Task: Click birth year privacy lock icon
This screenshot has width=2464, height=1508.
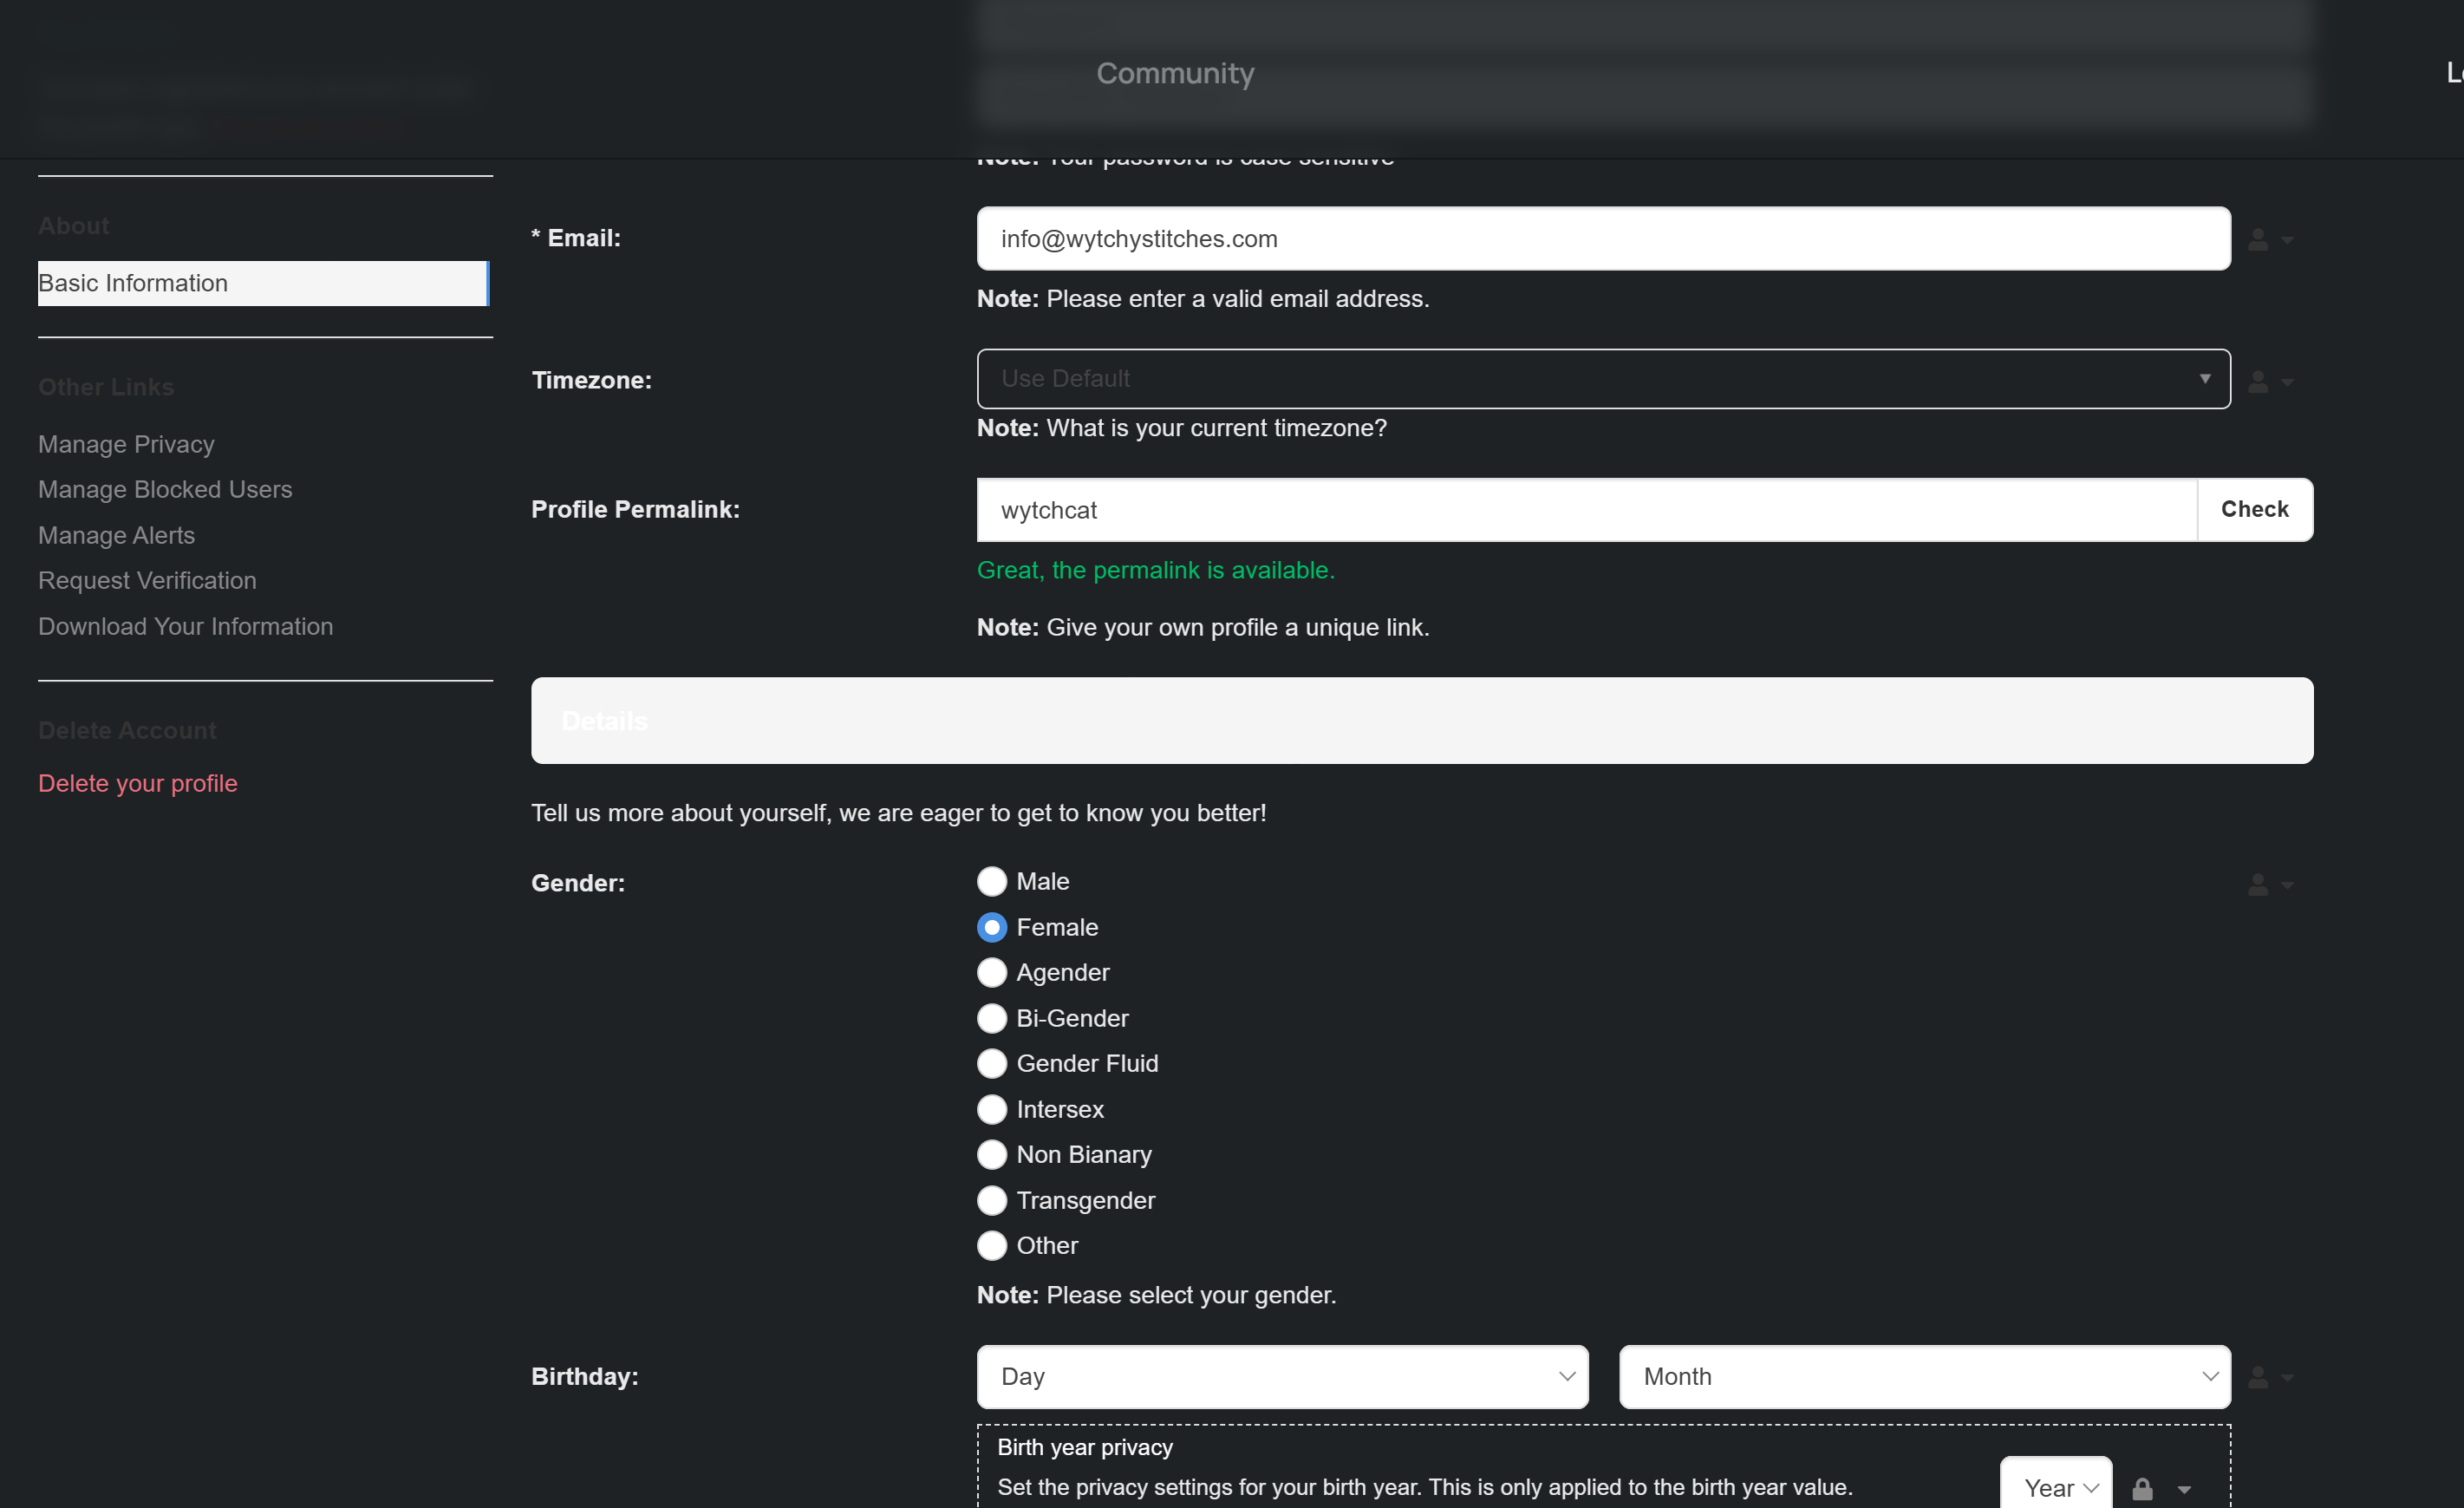Action: [x=2143, y=1489]
